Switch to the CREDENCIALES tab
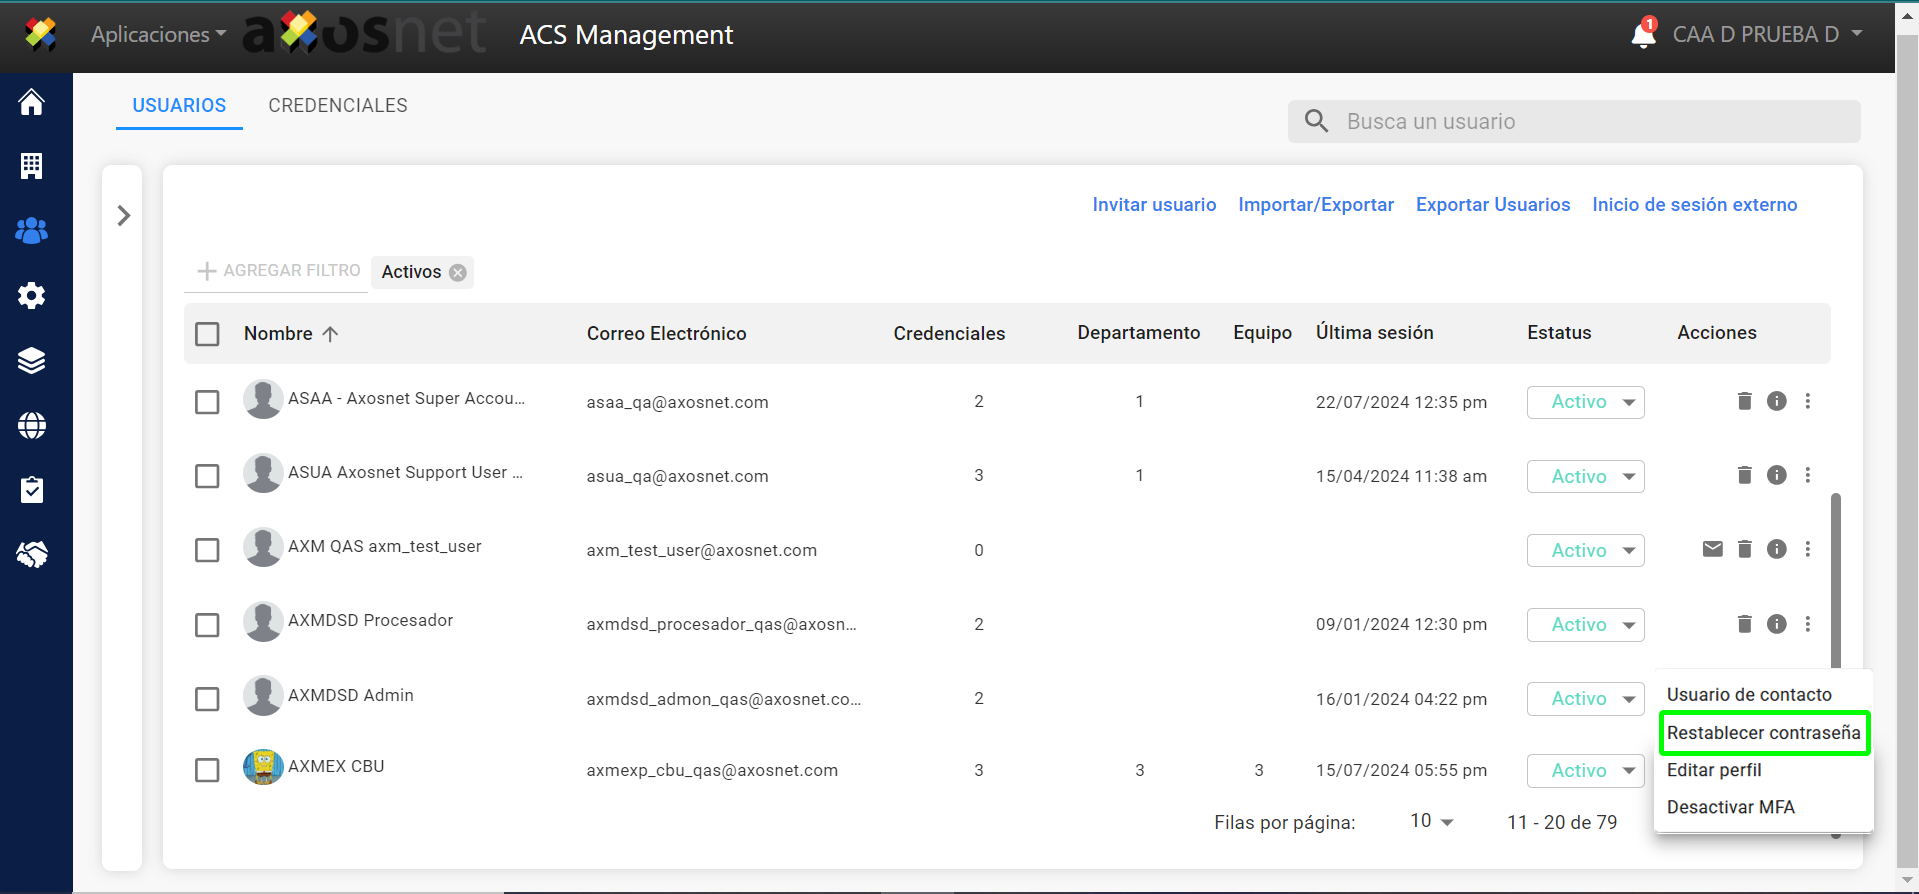The height and width of the screenshot is (894, 1919). pos(338,106)
